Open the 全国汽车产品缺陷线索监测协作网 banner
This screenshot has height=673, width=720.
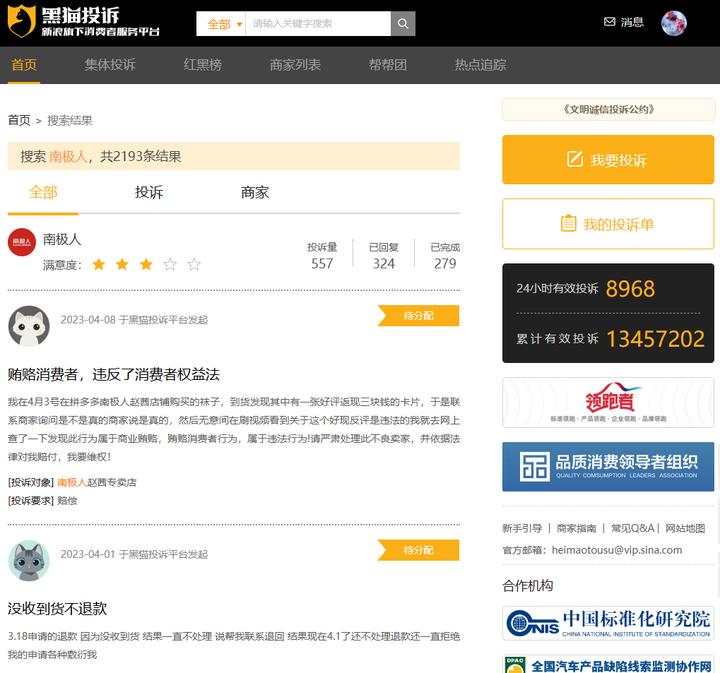click(608, 664)
